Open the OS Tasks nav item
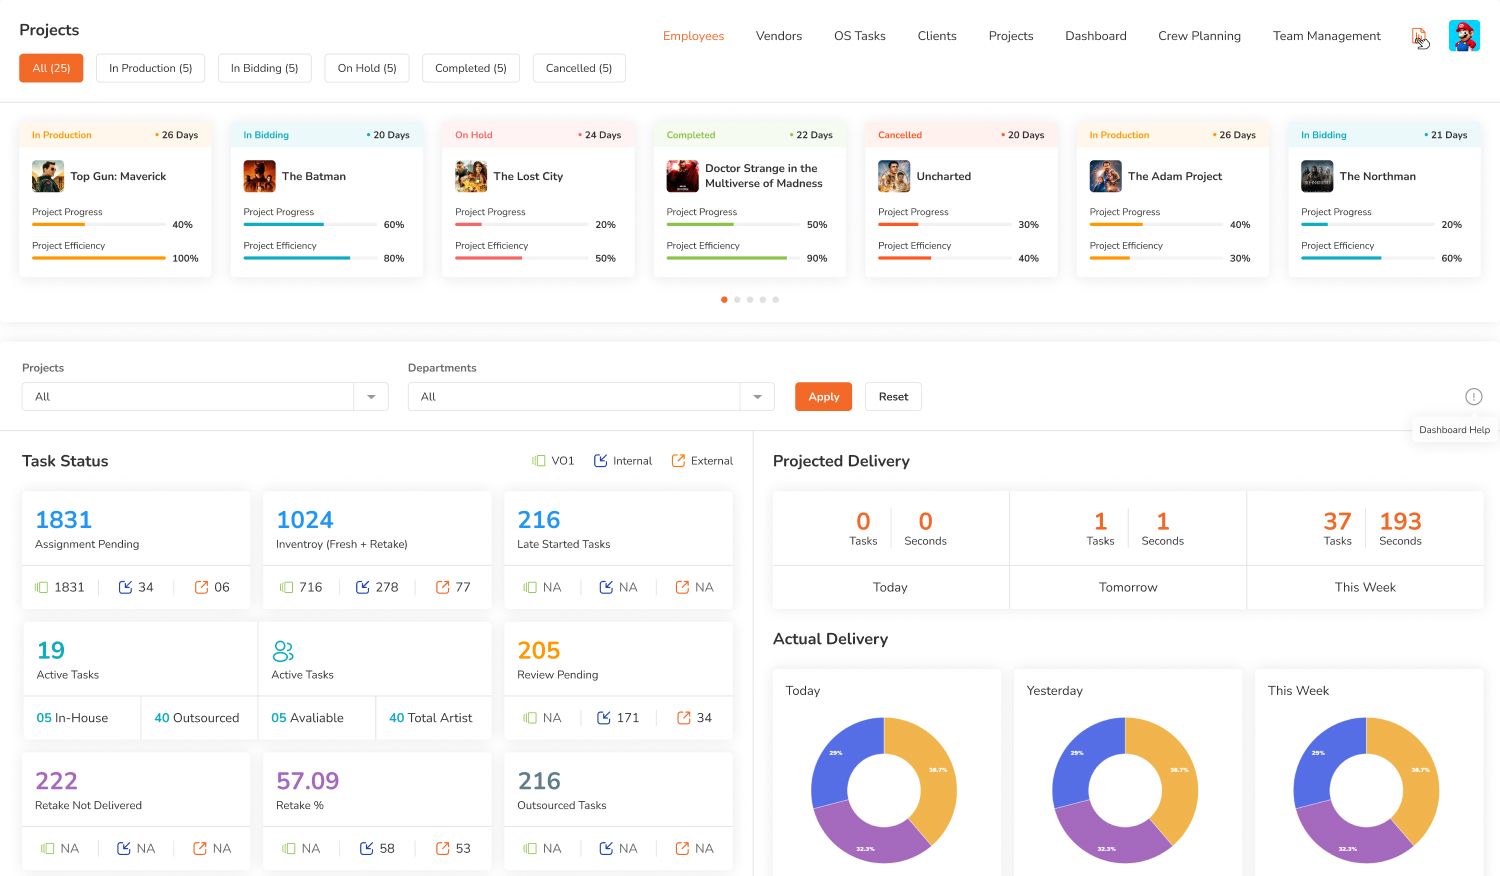Image resolution: width=1500 pixels, height=876 pixels. pyautogui.click(x=860, y=36)
